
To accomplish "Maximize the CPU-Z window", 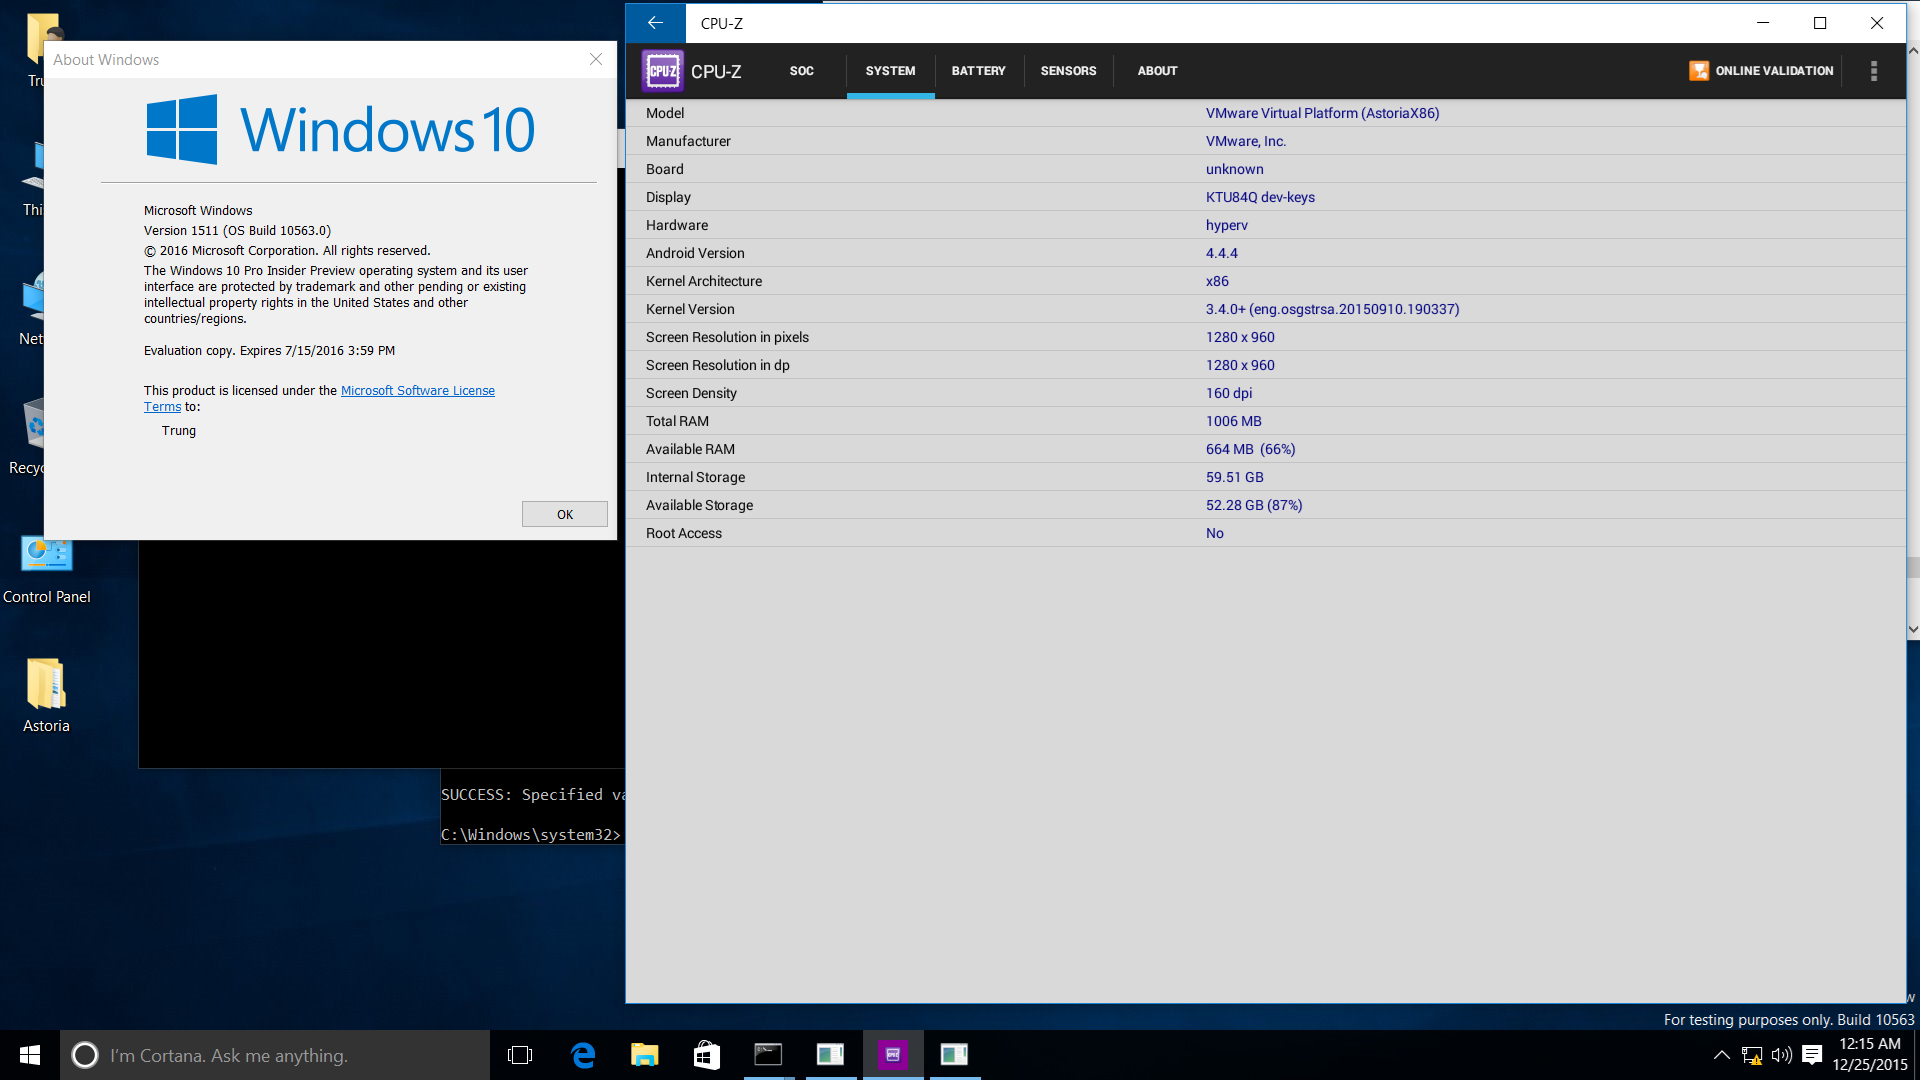I will [1820, 23].
